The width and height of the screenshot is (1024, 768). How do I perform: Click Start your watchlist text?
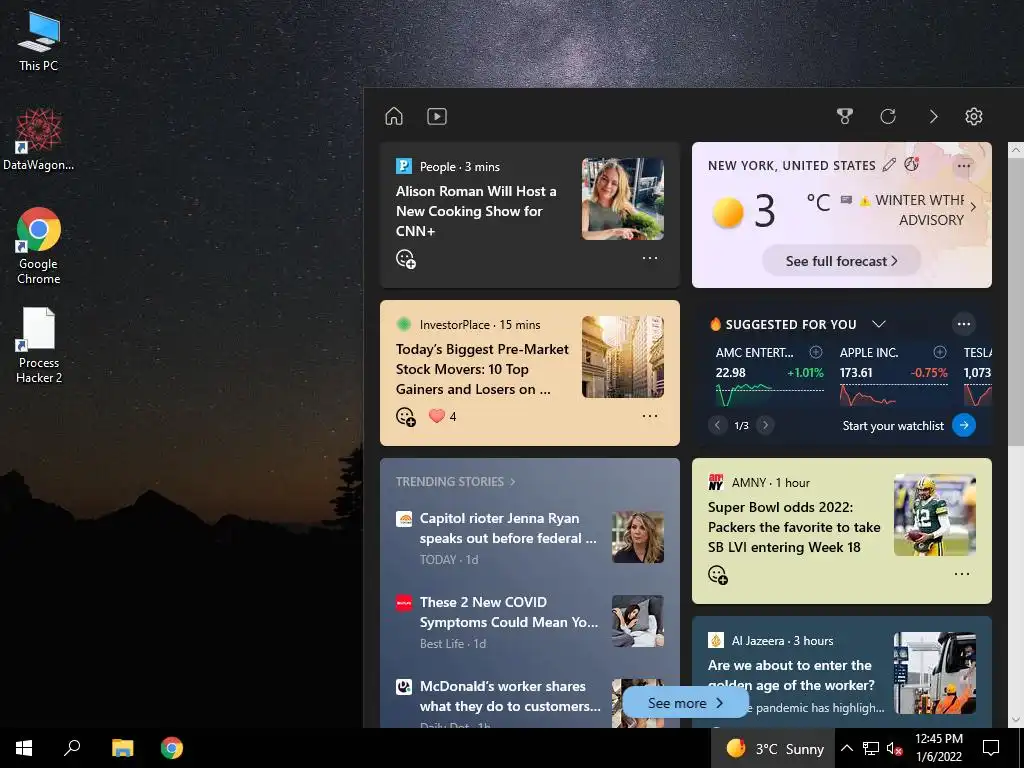coord(893,426)
